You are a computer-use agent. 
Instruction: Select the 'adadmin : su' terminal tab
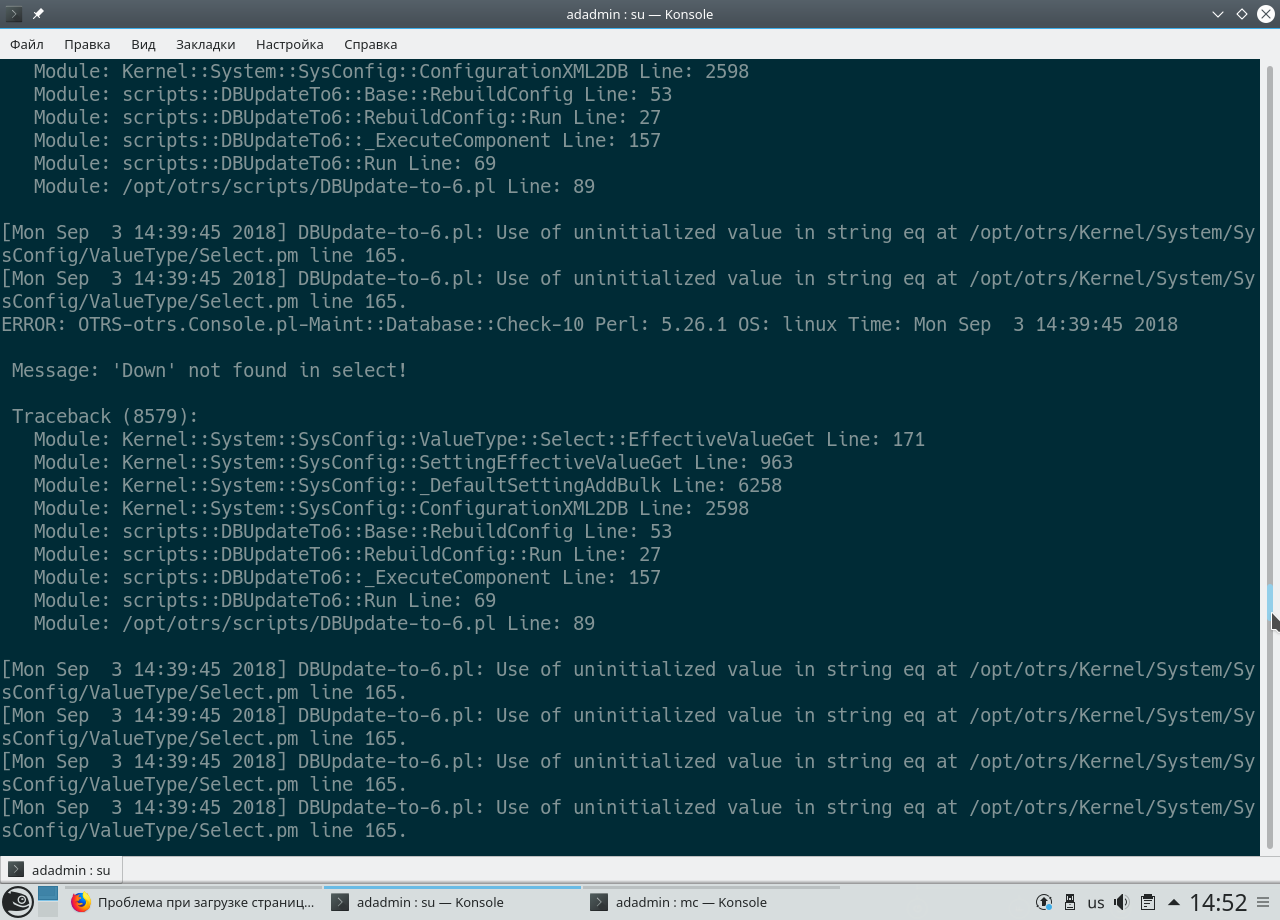coord(61,870)
